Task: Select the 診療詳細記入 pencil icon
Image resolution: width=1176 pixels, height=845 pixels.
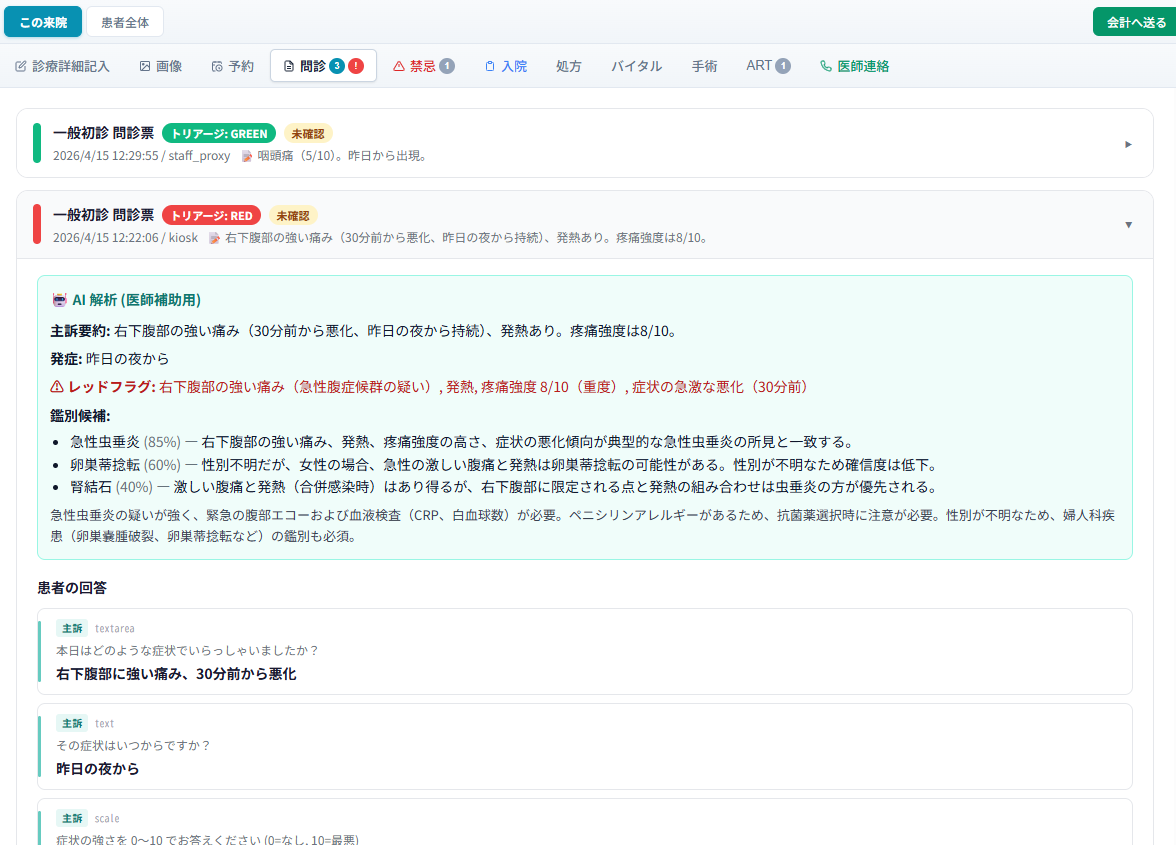Action: click(x=22, y=65)
